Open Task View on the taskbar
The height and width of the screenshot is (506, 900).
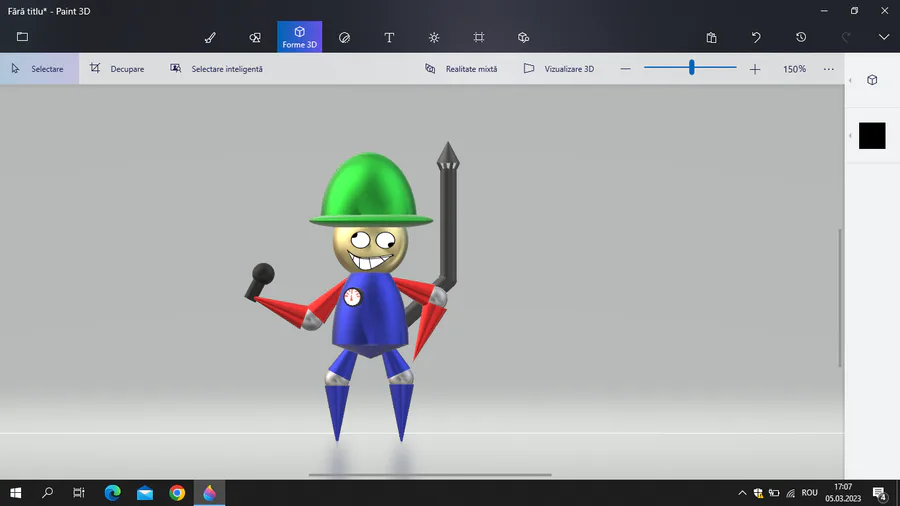79,493
